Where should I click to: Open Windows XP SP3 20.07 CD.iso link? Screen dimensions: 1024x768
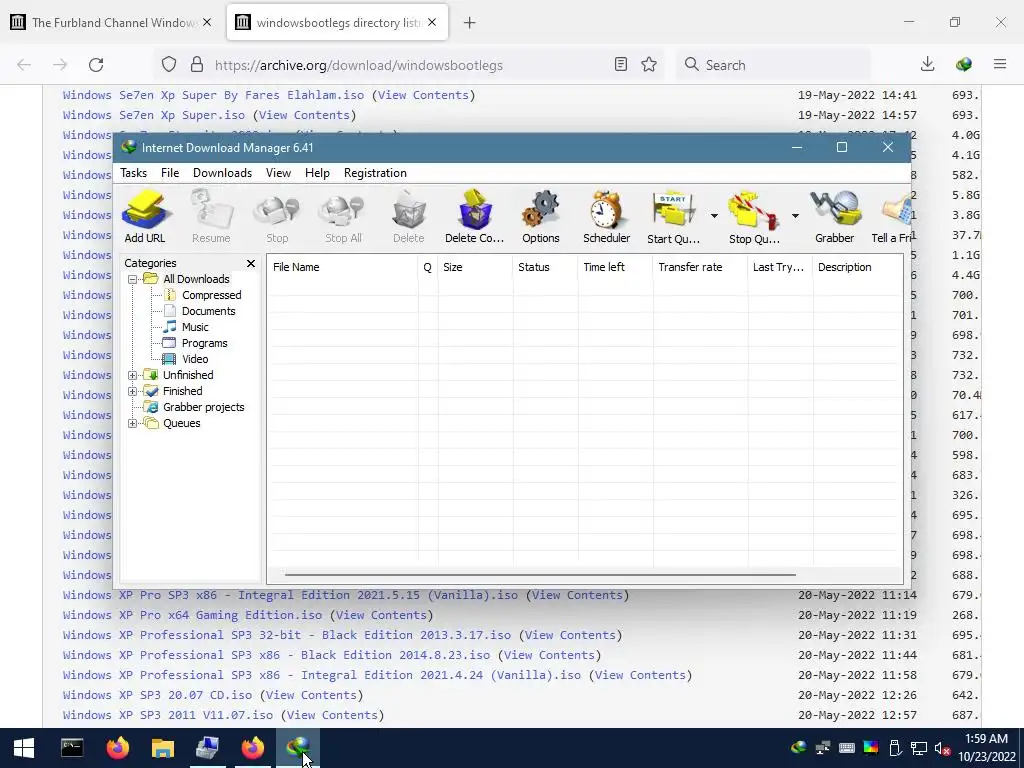click(x=157, y=695)
